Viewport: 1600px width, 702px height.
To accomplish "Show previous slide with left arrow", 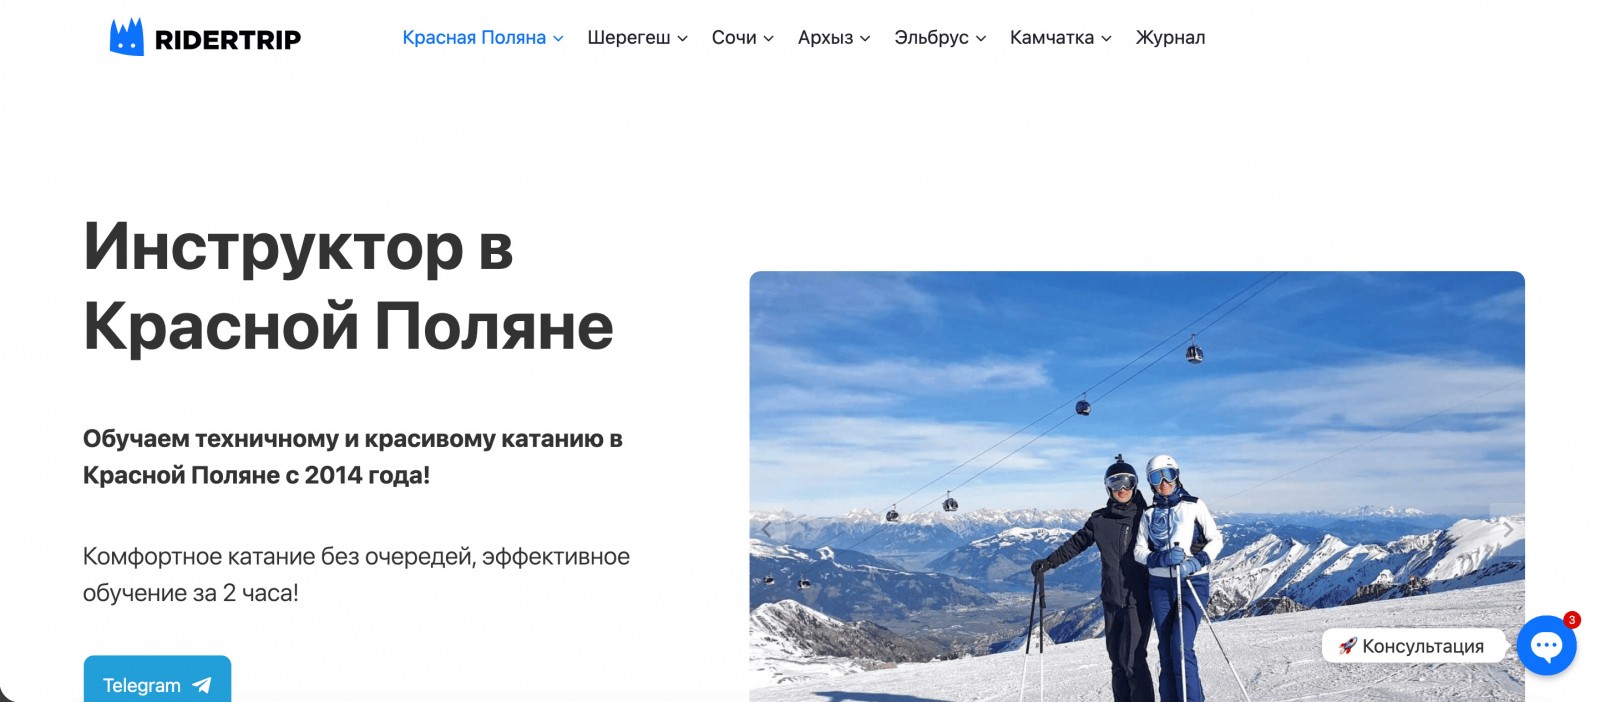I will point(766,529).
